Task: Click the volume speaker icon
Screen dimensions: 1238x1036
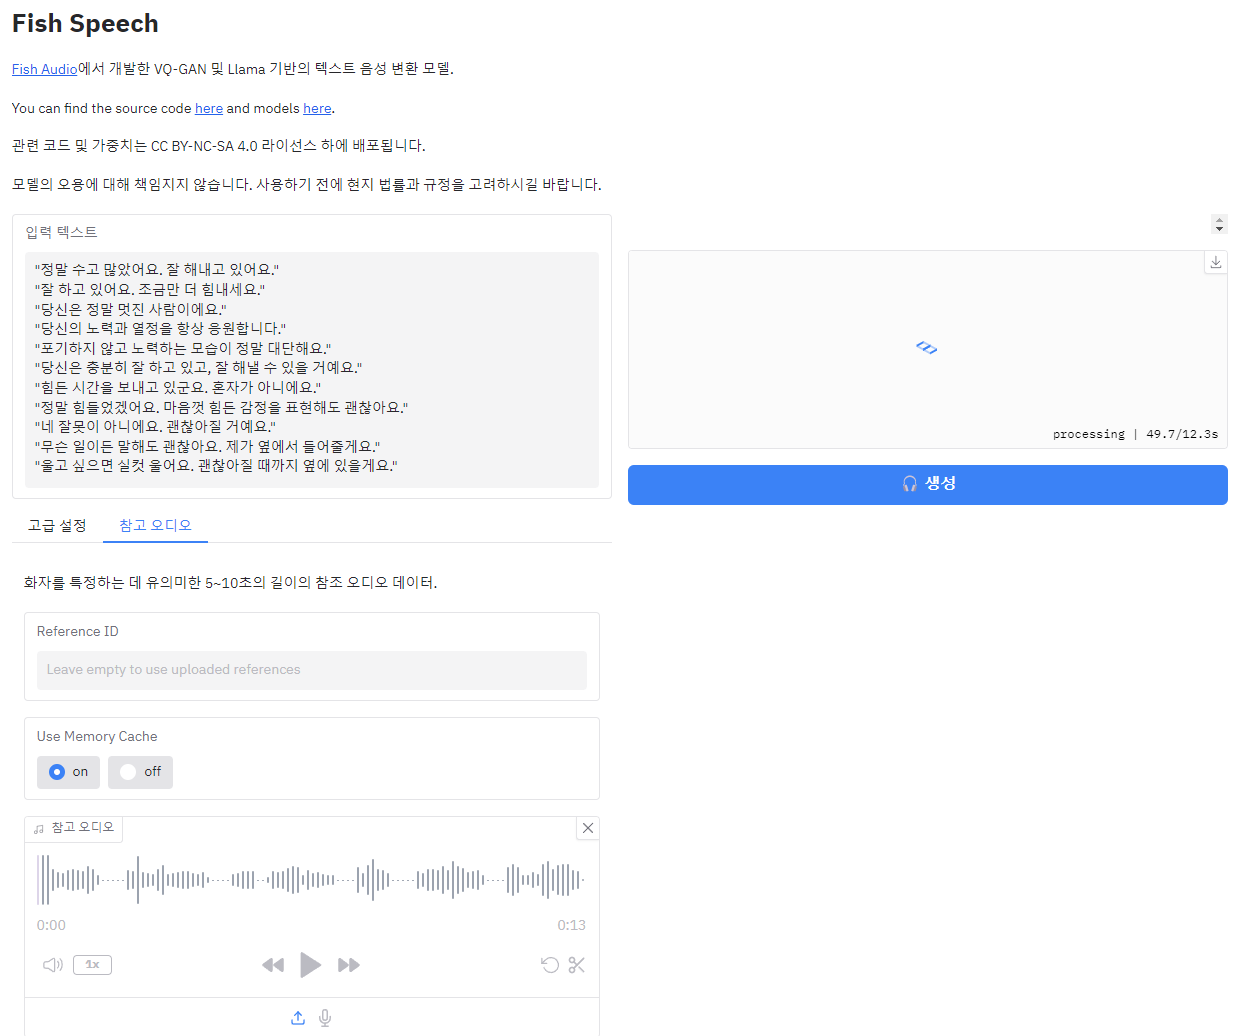Action: [53, 965]
